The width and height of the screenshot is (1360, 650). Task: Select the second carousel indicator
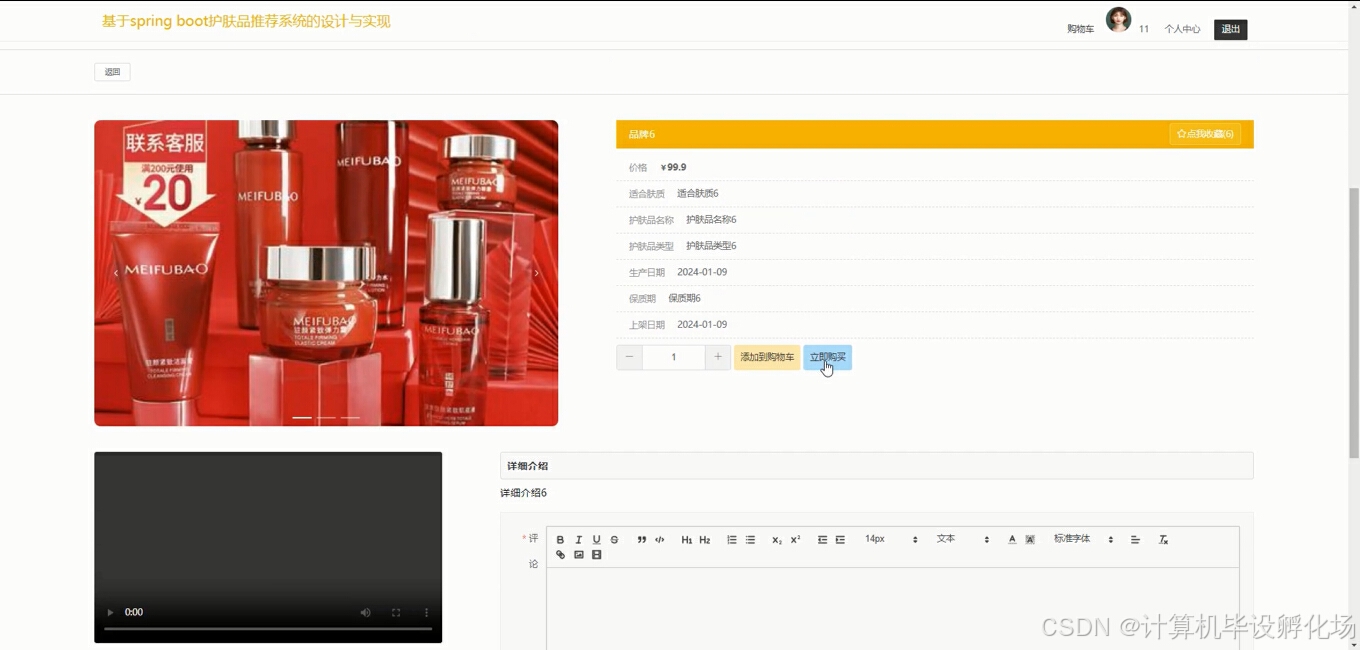326,417
